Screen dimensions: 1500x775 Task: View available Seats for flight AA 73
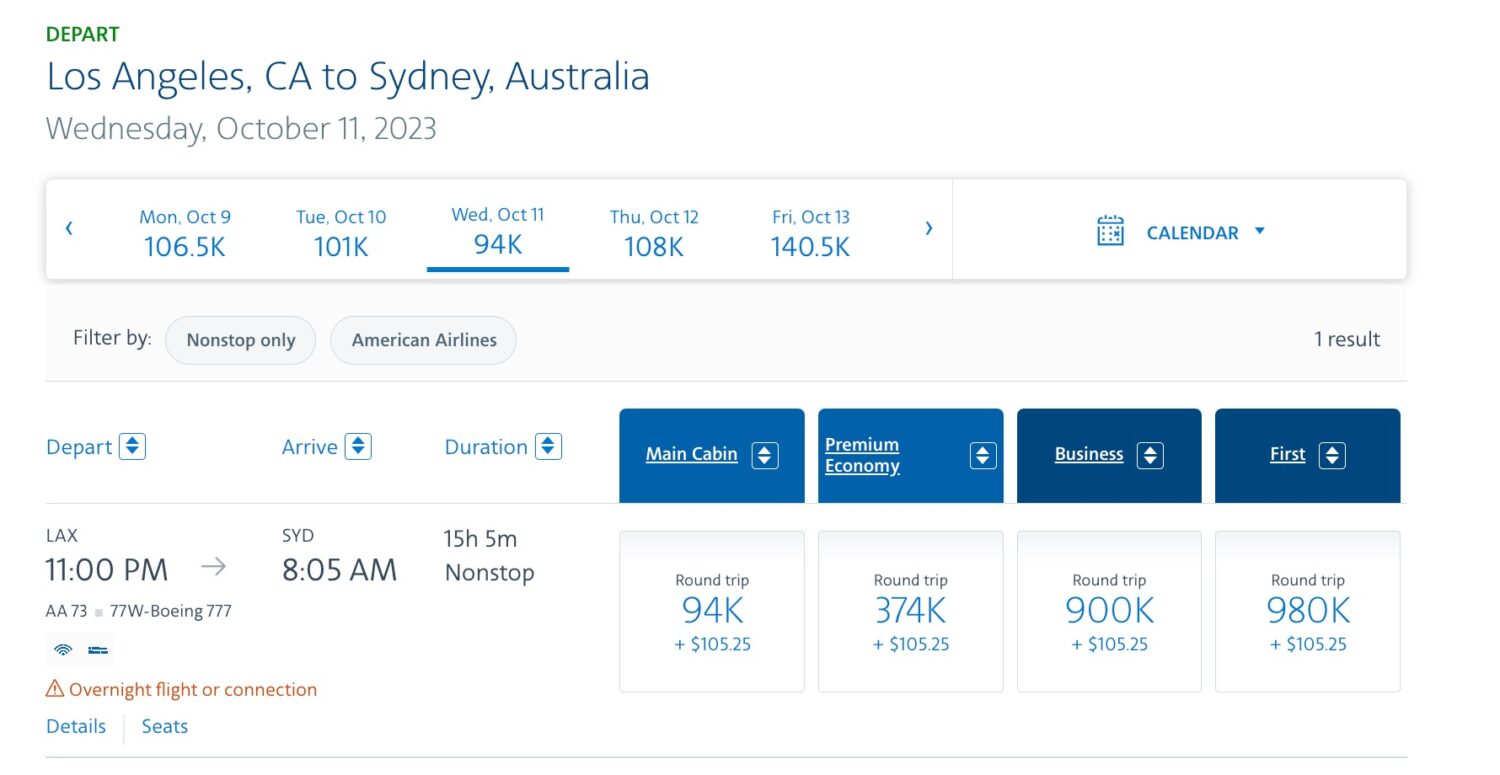tap(164, 726)
